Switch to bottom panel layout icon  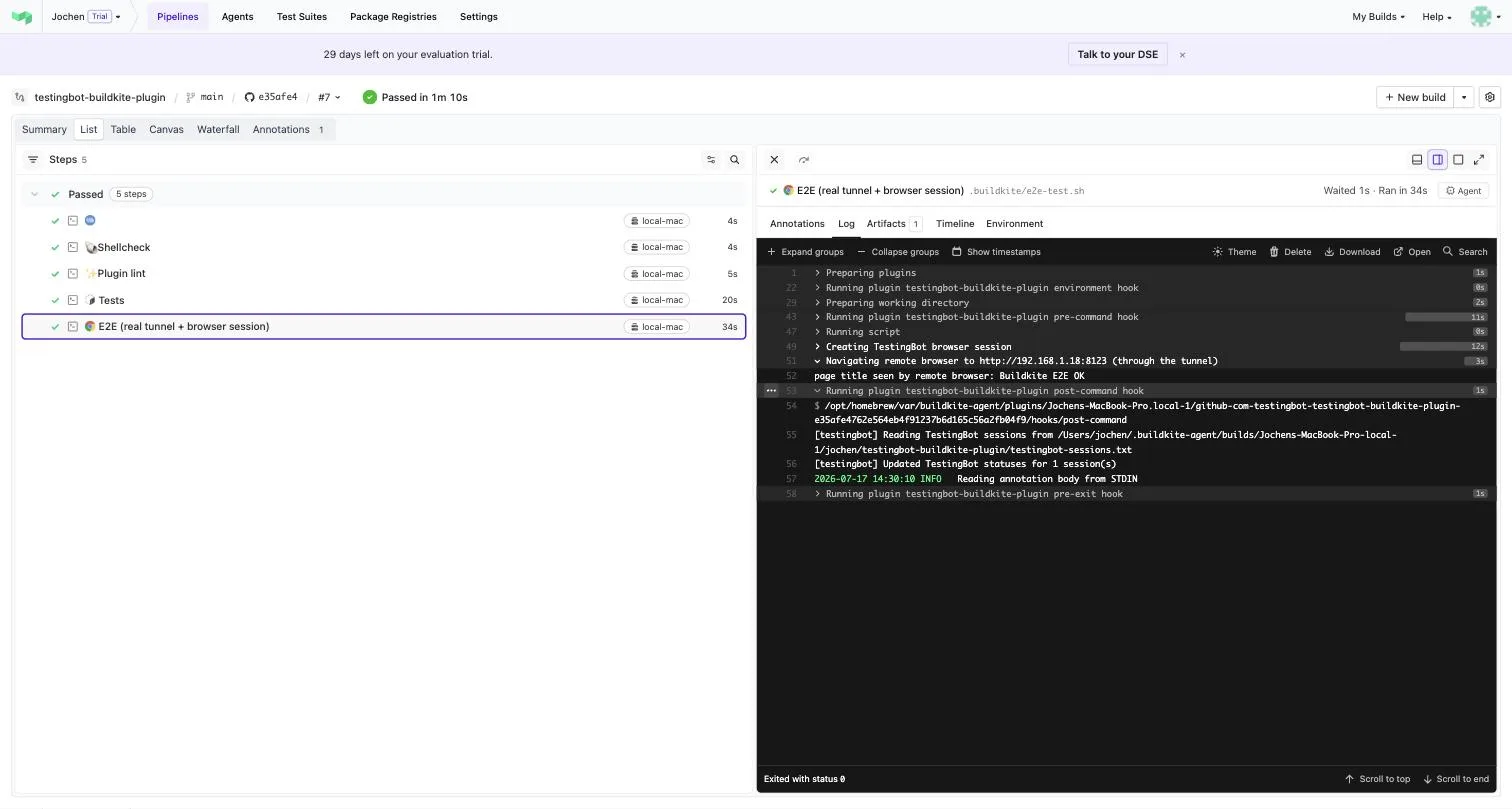click(1417, 160)
